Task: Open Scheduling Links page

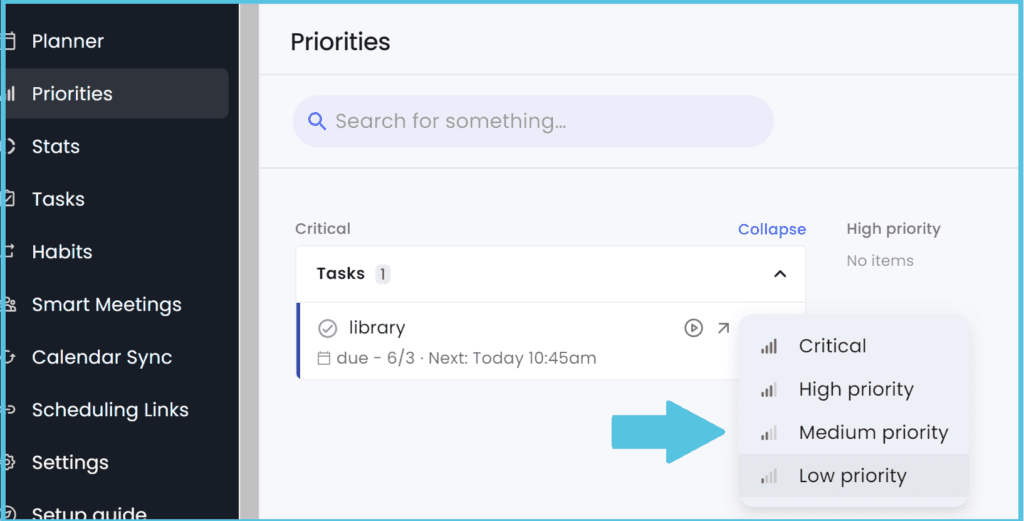Action: click(x=110, y=410)
